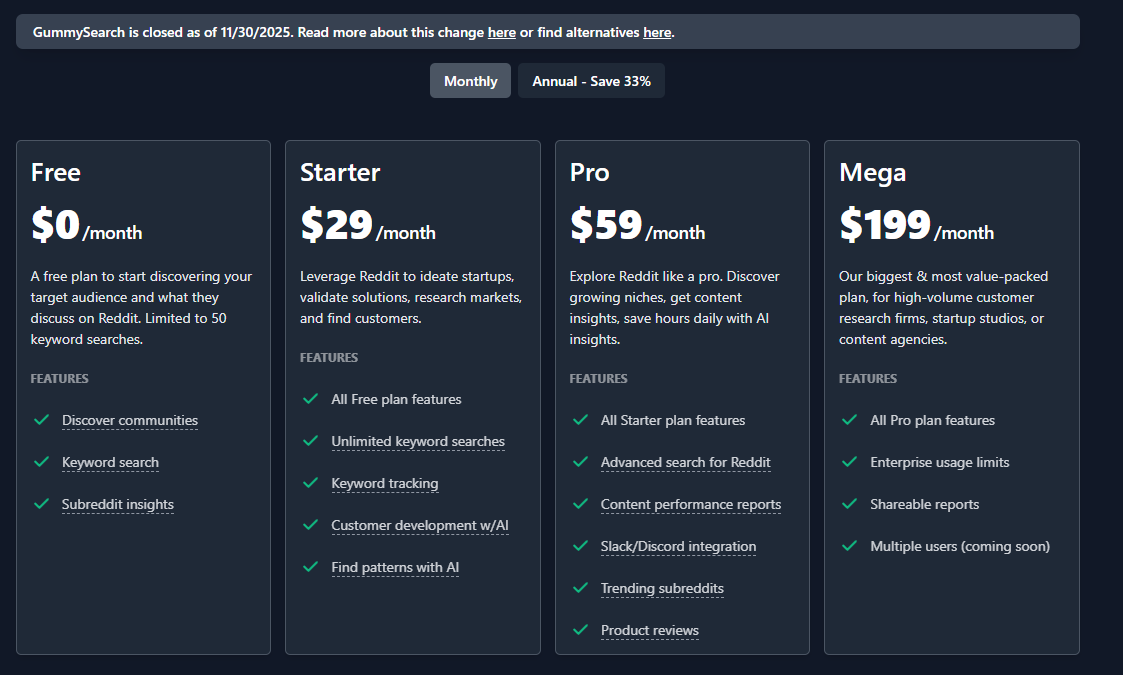The width and height of the screenshot is (1123, 675).
Task: Click checkmark beside Slack/Discord integration
Action: click(580, 546)
